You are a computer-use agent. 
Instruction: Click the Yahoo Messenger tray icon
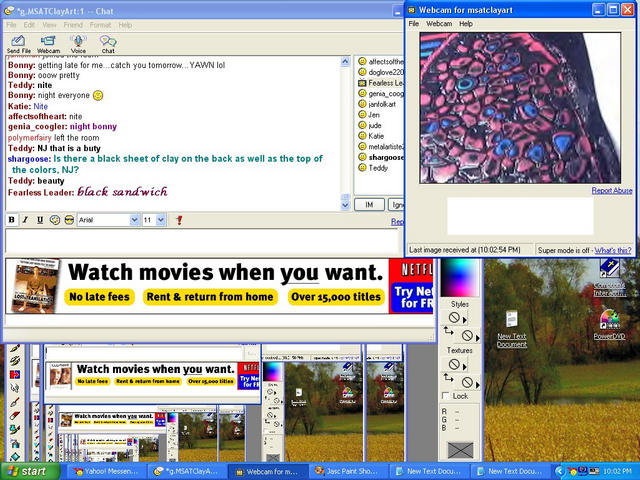click(x=573, y=471)
